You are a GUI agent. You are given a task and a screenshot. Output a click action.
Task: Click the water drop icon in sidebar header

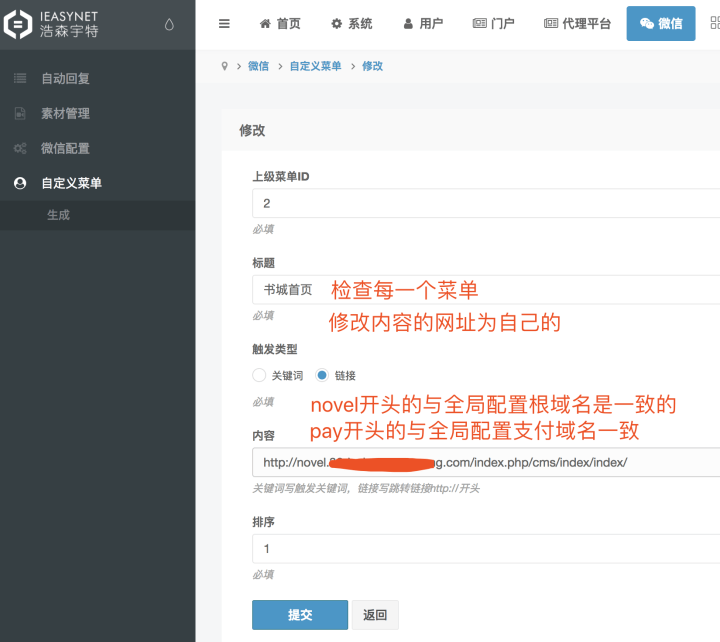pos(168,24)
